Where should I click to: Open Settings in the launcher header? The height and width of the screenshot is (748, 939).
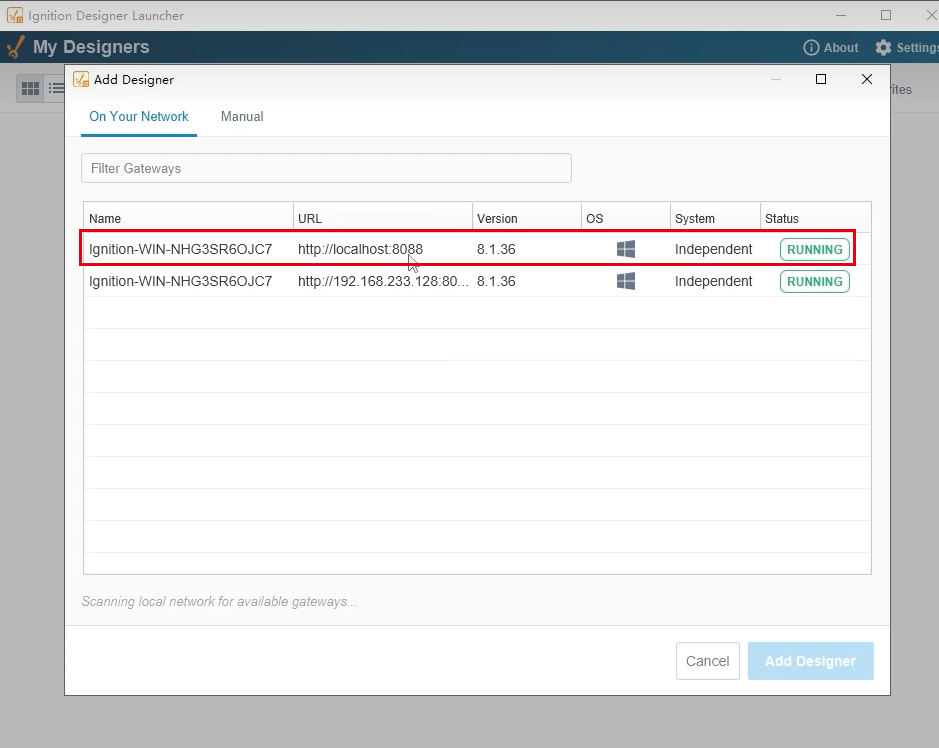907,47
